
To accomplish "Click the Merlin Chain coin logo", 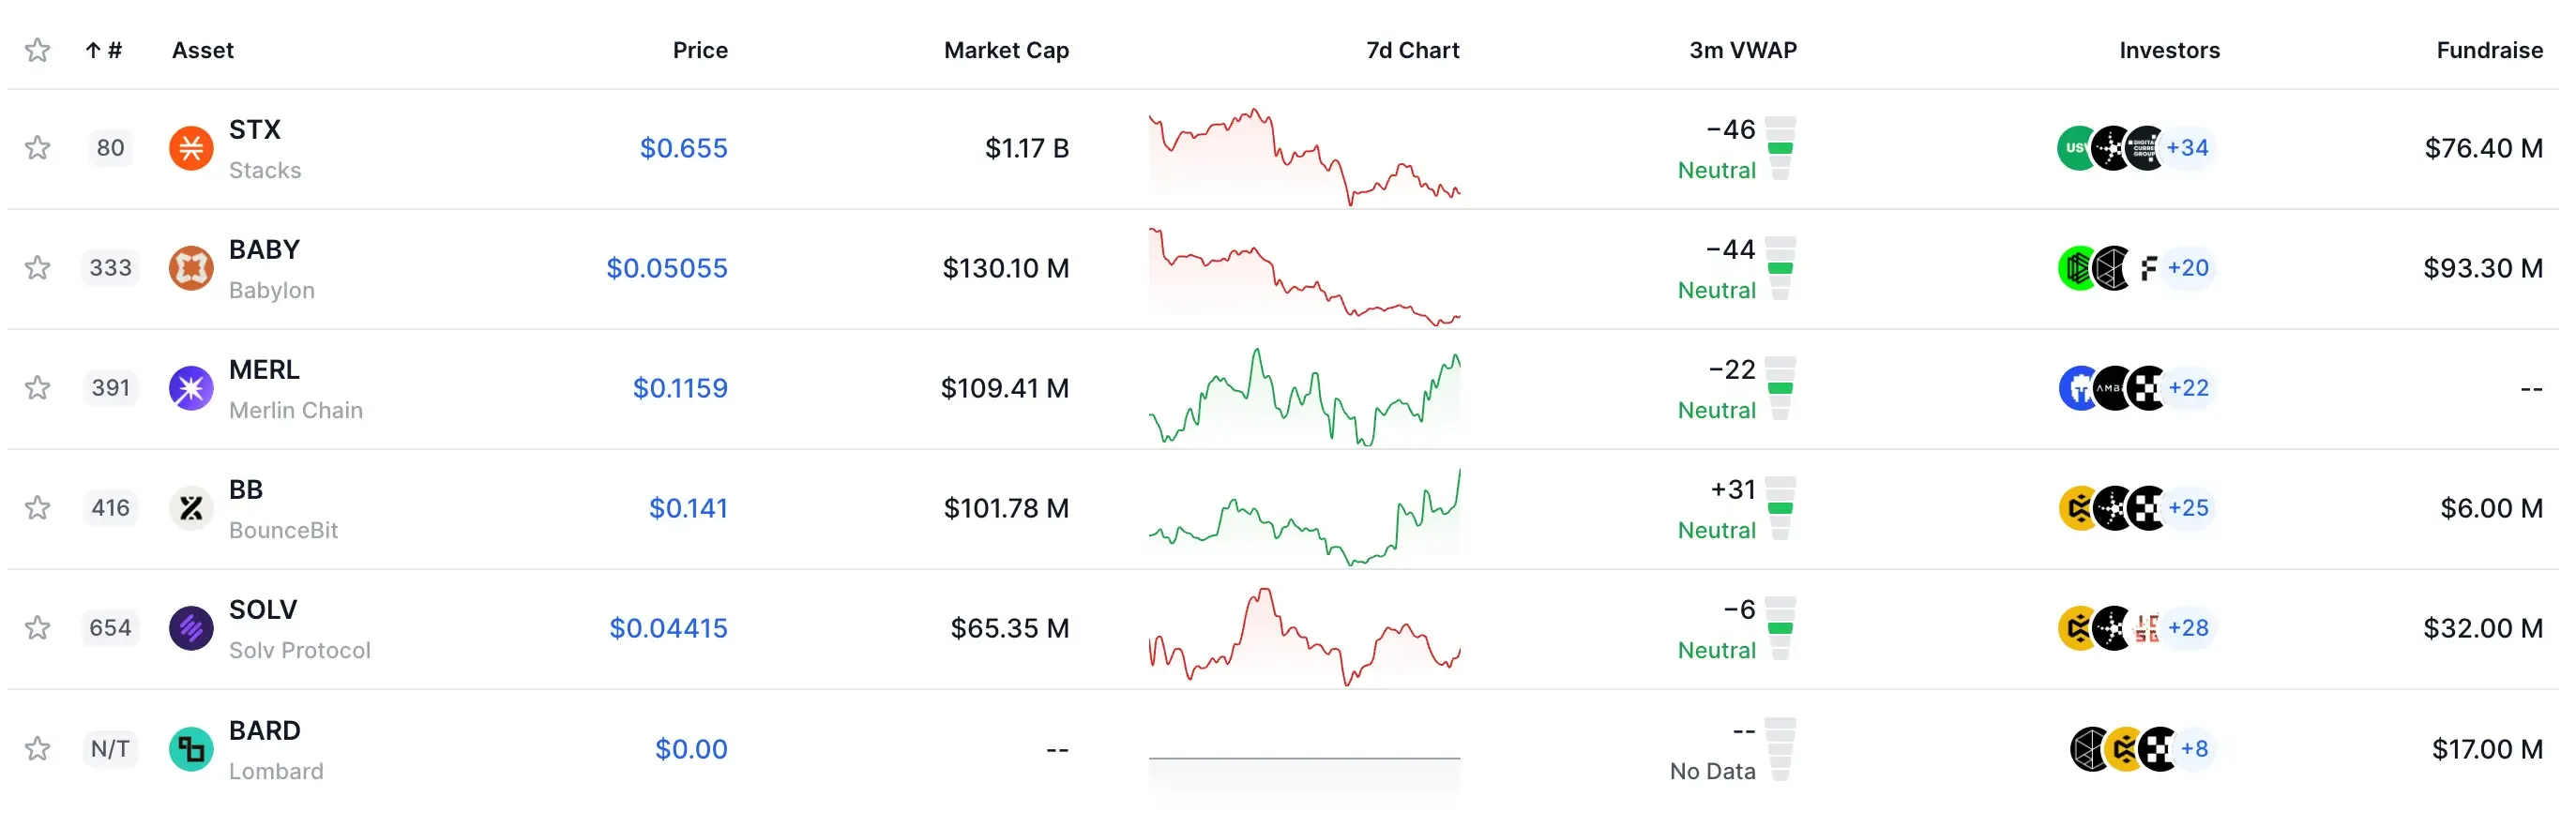I will pos(191,388).
